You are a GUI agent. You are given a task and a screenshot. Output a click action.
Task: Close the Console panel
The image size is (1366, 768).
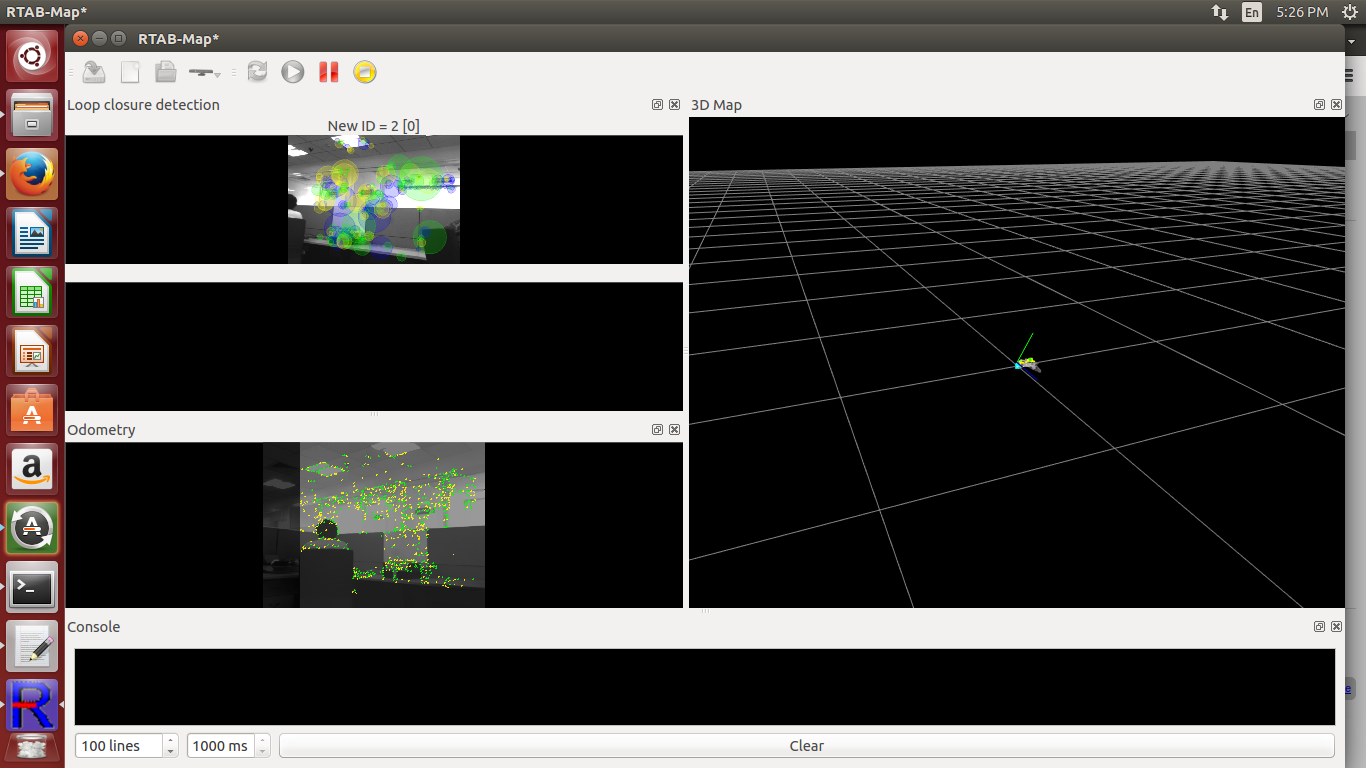(x=1336, y=627)
